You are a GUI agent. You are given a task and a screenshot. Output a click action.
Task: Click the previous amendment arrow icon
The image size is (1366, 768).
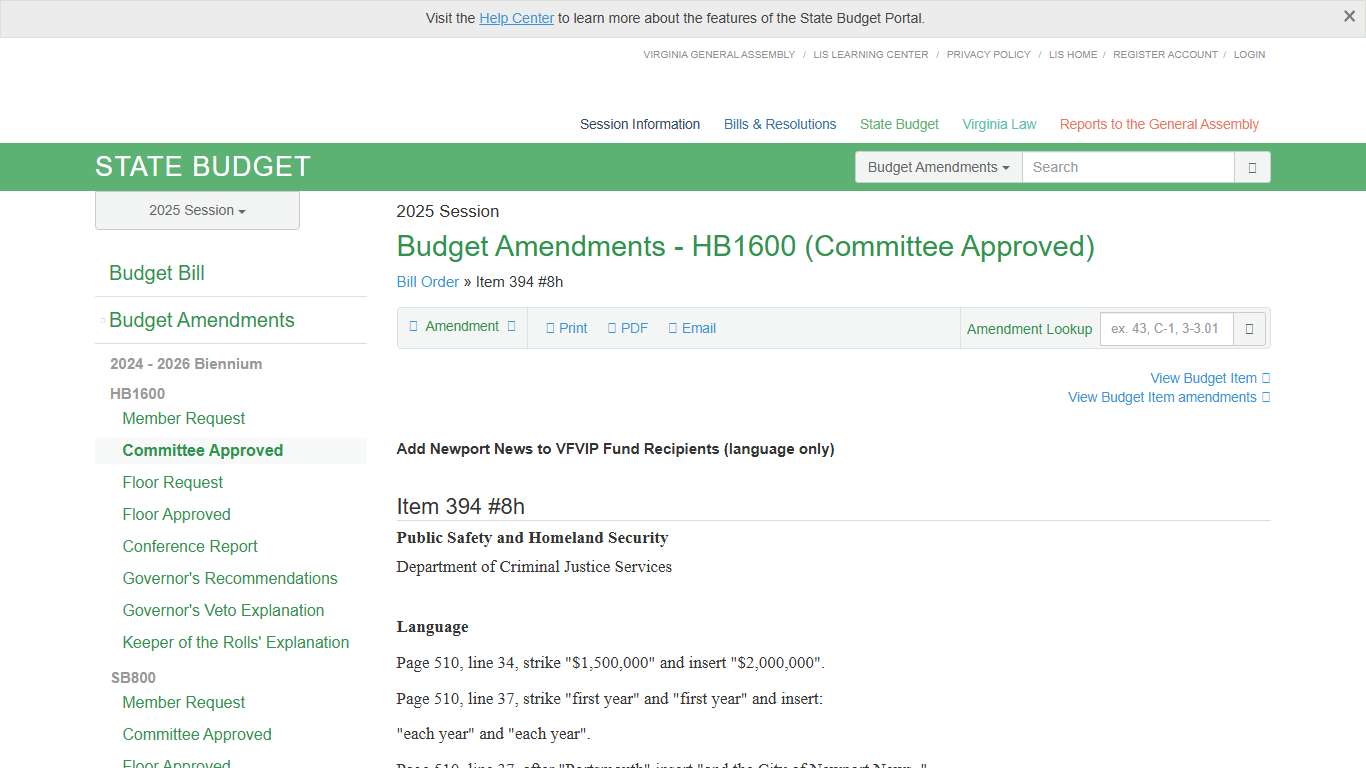click(413, 327)
